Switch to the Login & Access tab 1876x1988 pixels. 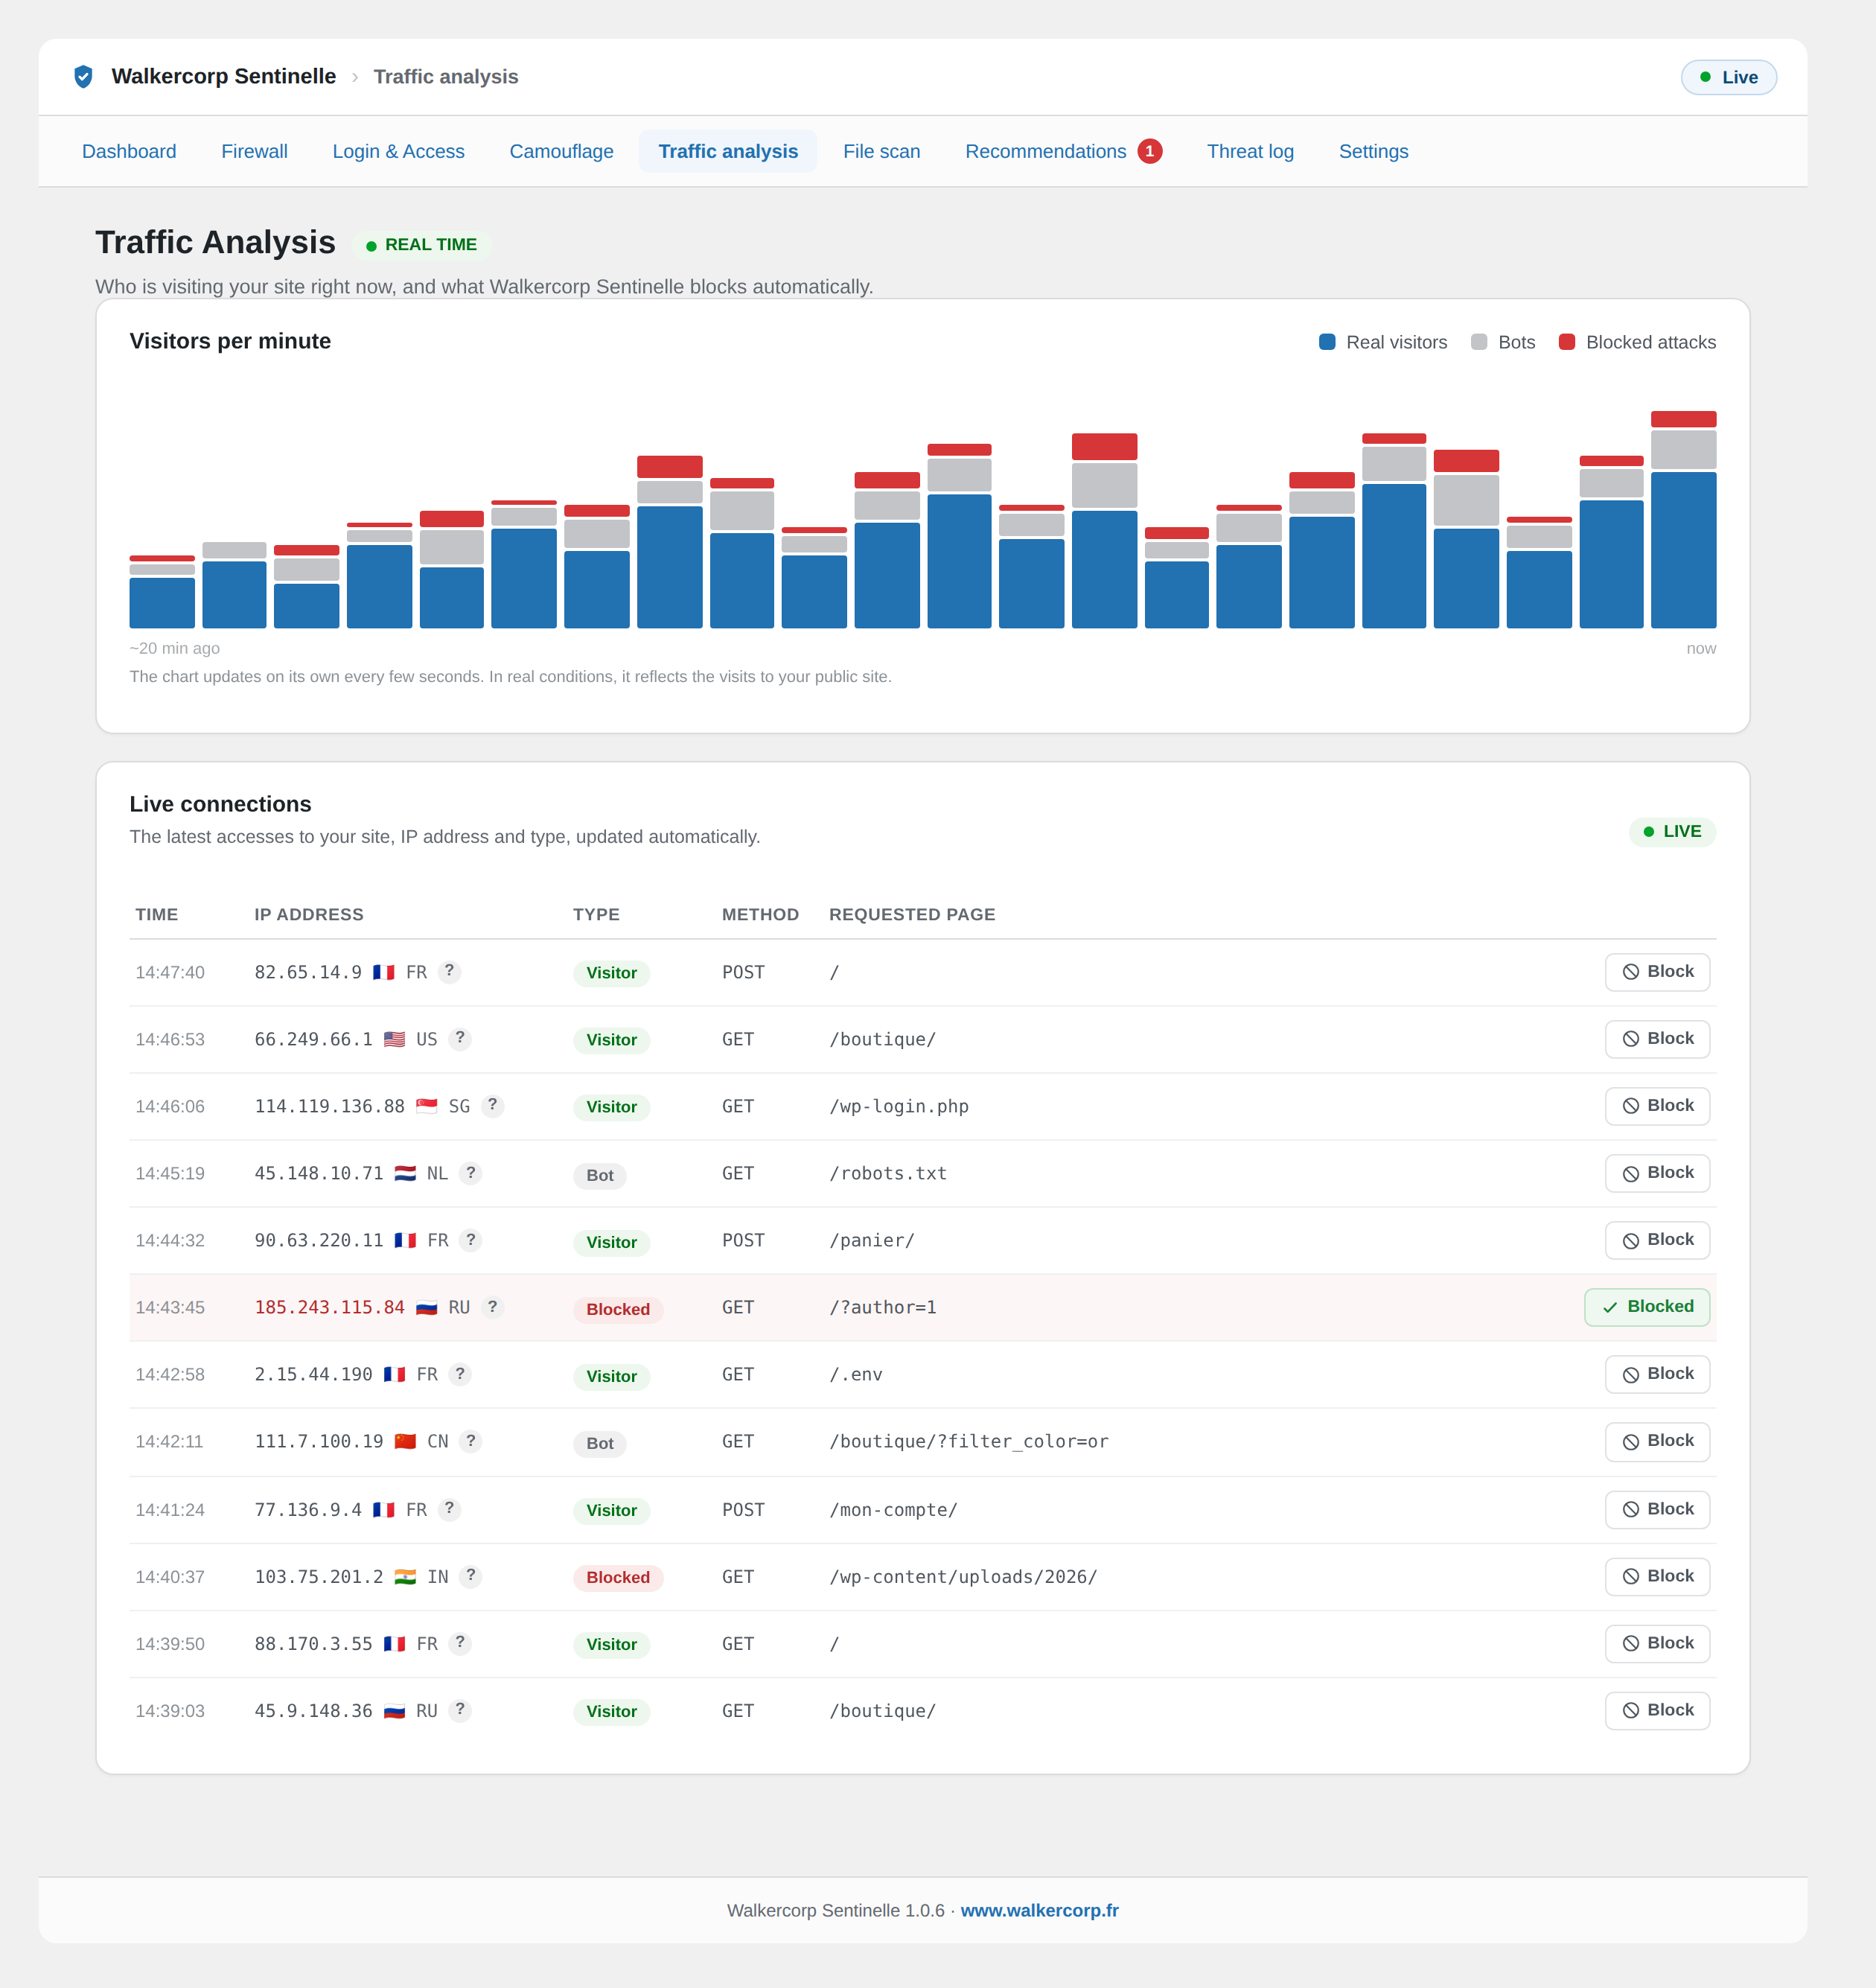[398, 151]
